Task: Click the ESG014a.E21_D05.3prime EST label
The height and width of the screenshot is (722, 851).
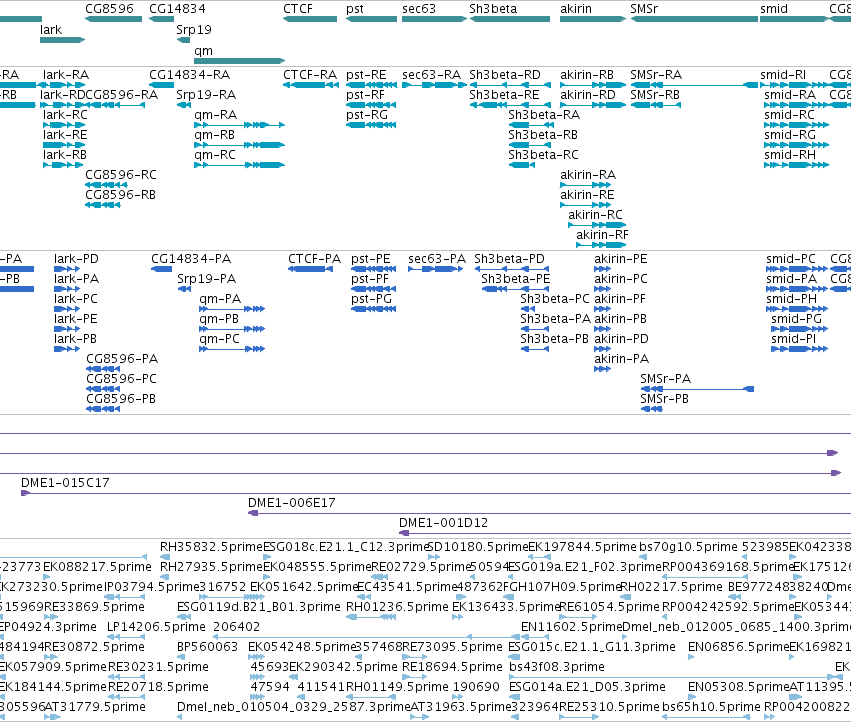Action: click(587, 687)
